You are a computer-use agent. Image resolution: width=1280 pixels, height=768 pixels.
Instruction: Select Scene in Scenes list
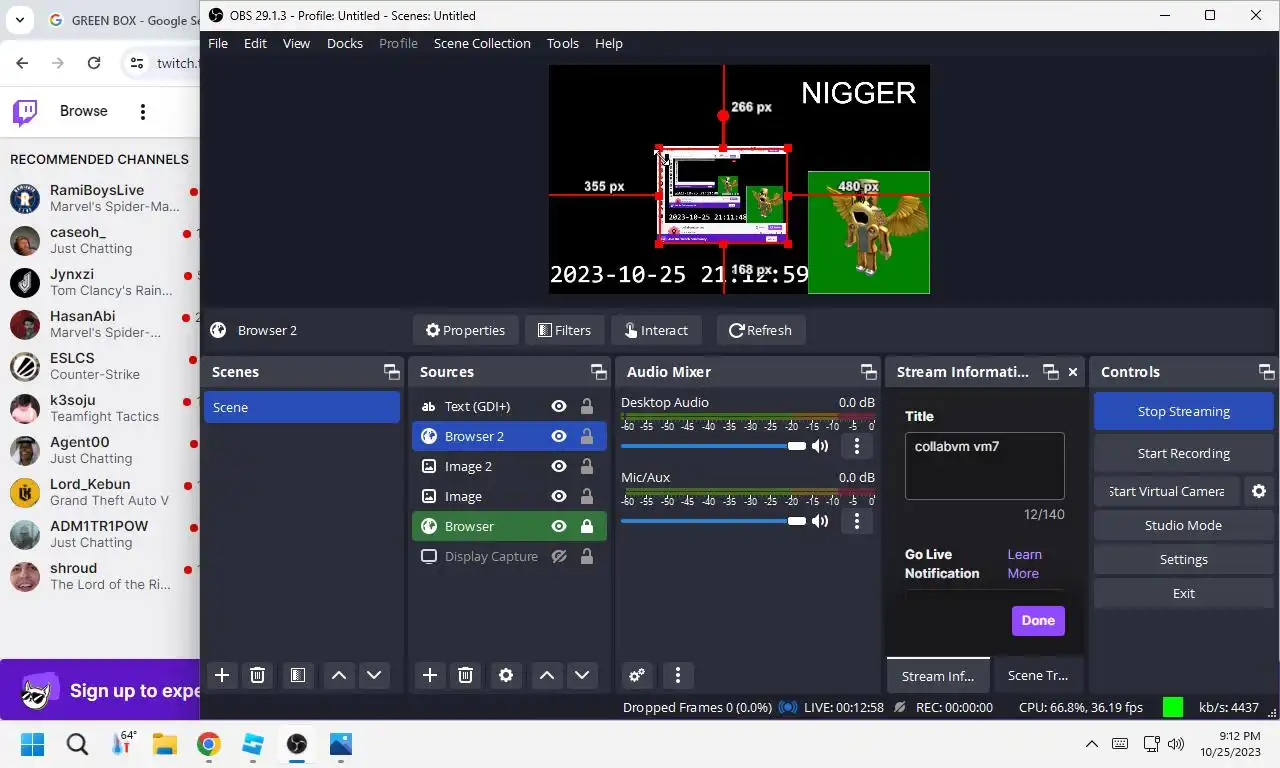[x=302, y=407]
